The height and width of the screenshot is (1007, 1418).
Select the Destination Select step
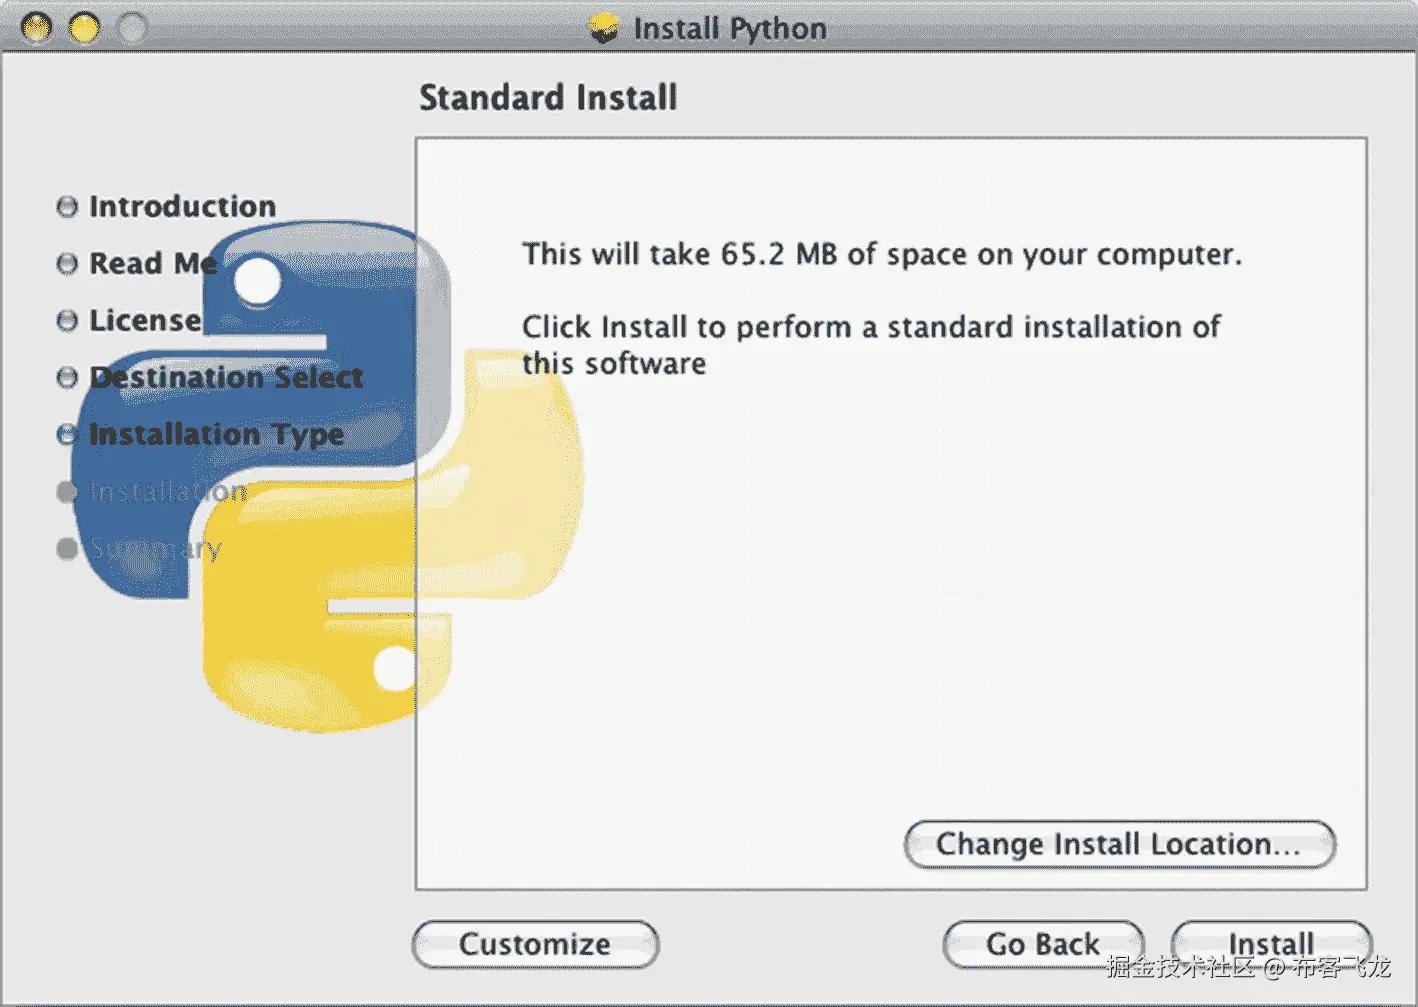pos(225,377)
